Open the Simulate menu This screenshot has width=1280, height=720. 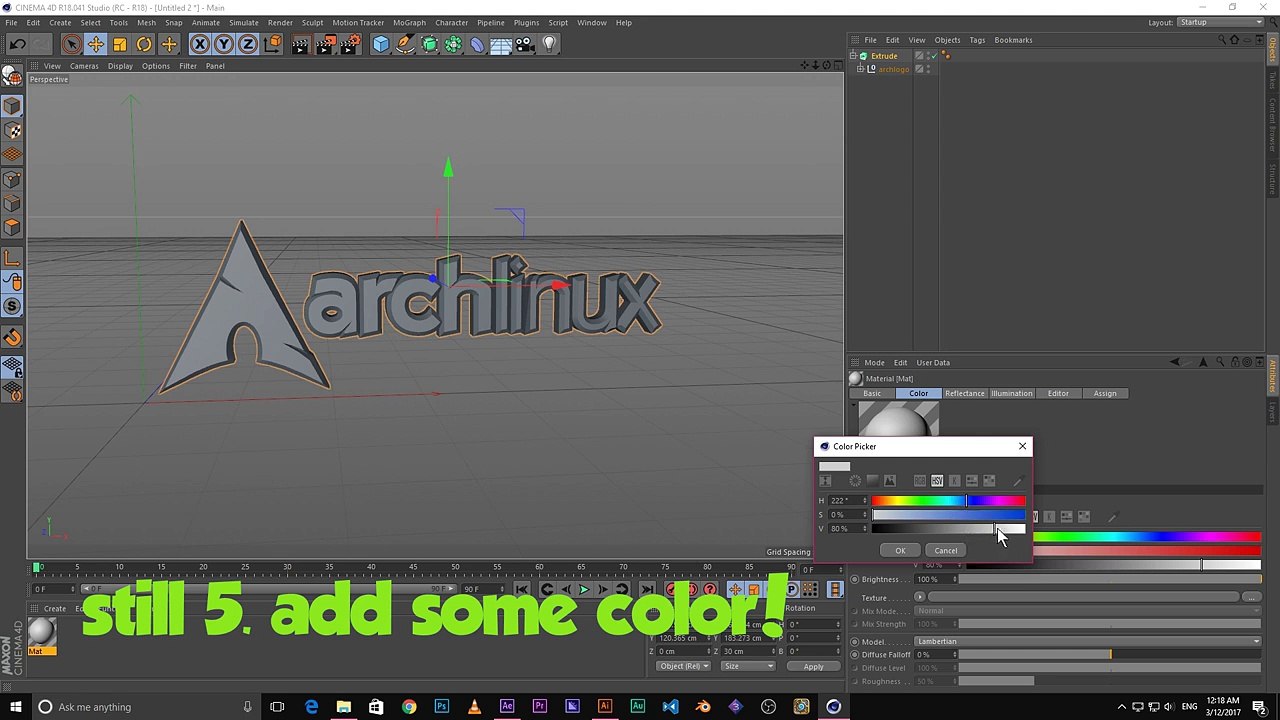244,22
